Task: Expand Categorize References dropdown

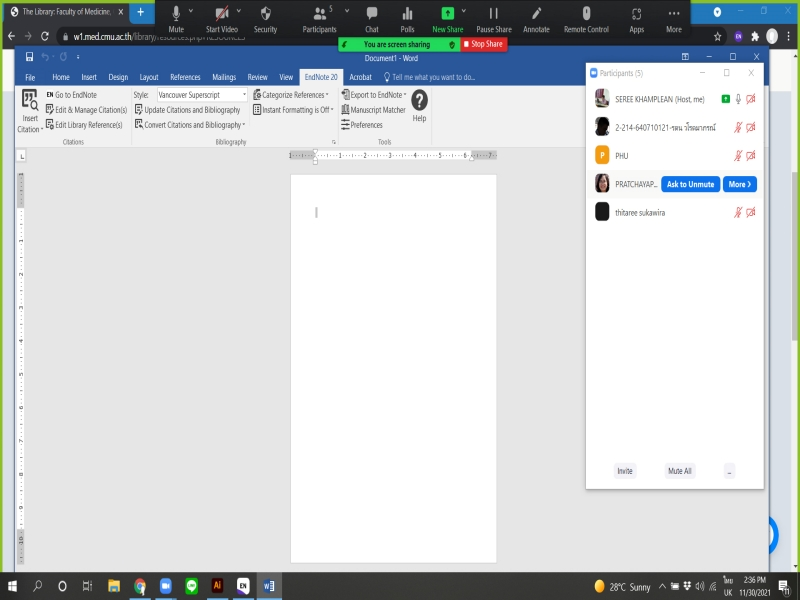Action: pyautogui.click(x=294, y=95)
